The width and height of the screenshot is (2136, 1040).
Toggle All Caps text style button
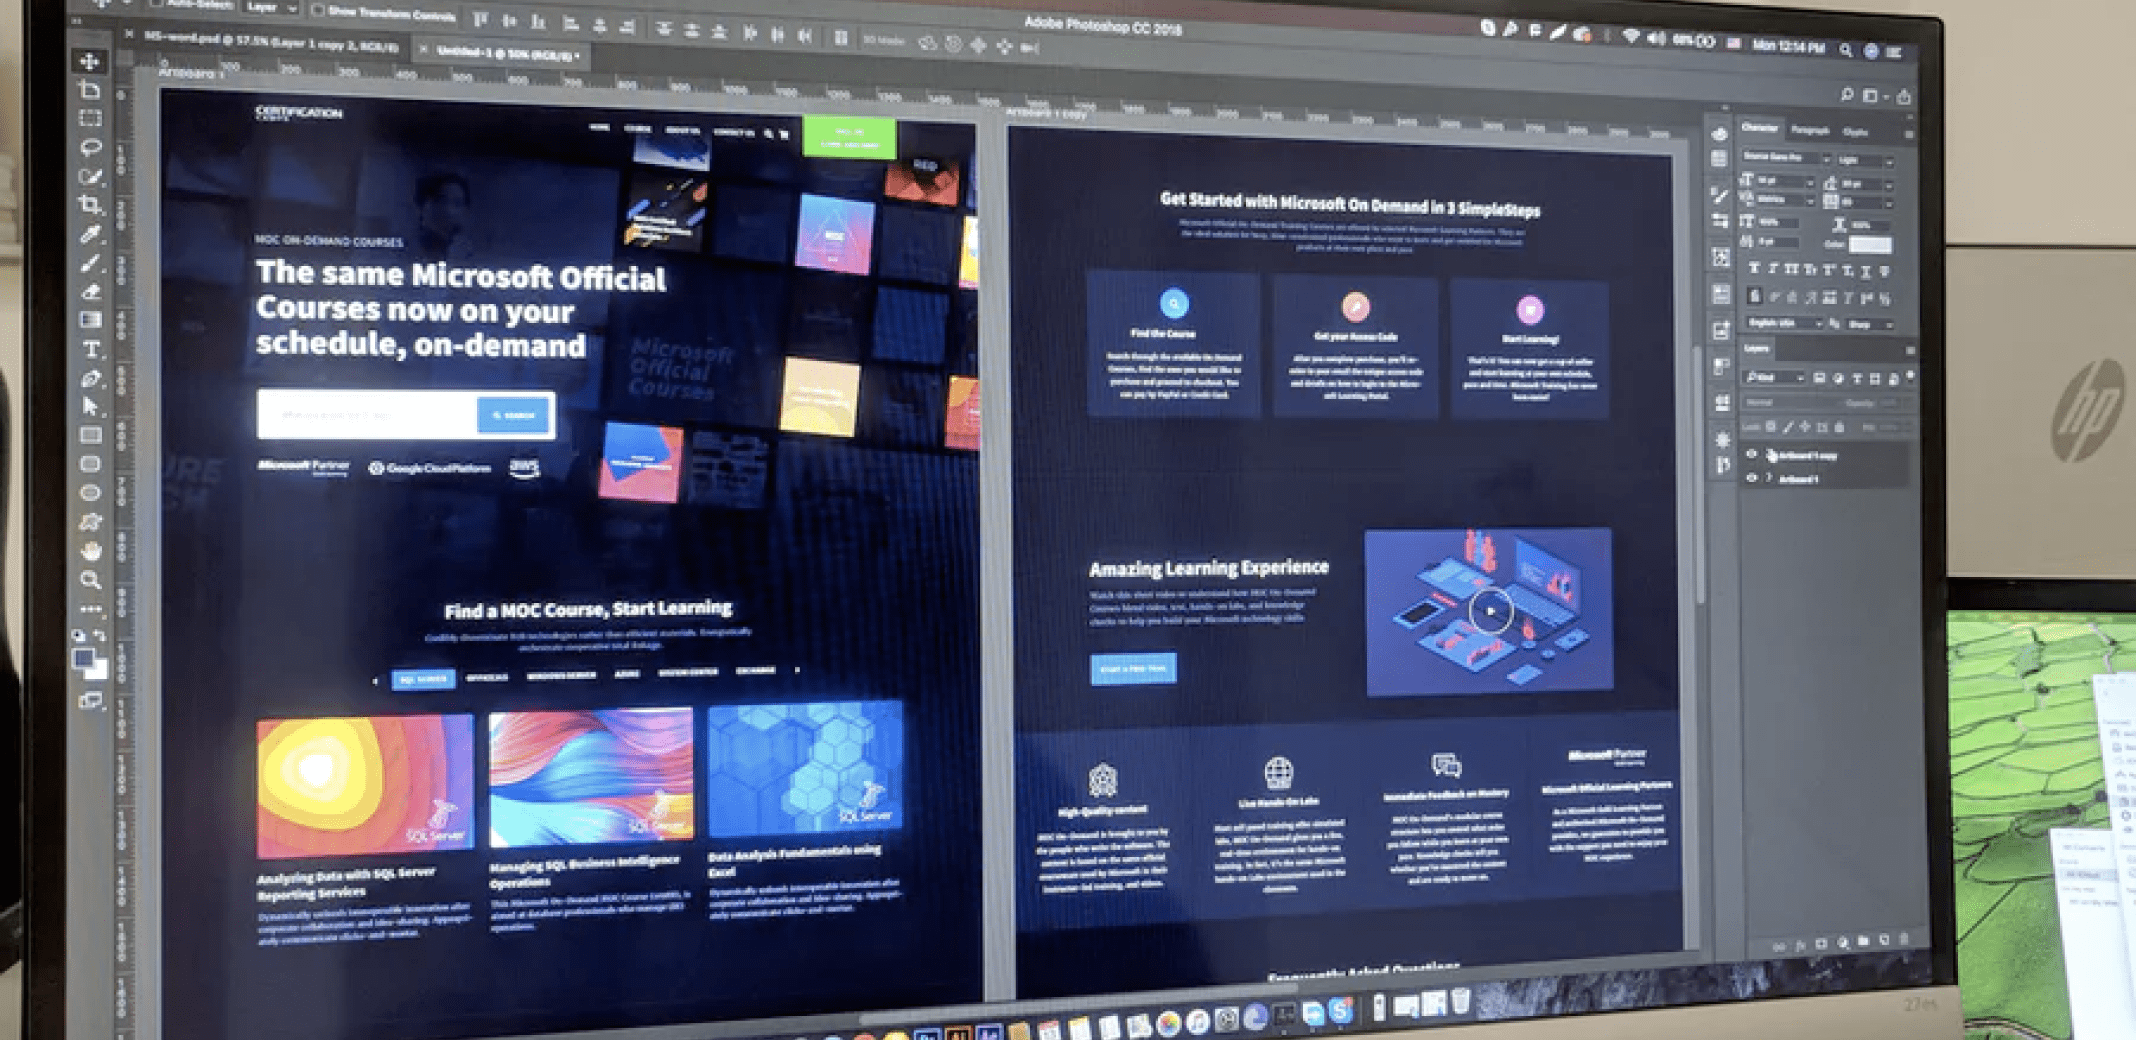(x=1791, y=269)
